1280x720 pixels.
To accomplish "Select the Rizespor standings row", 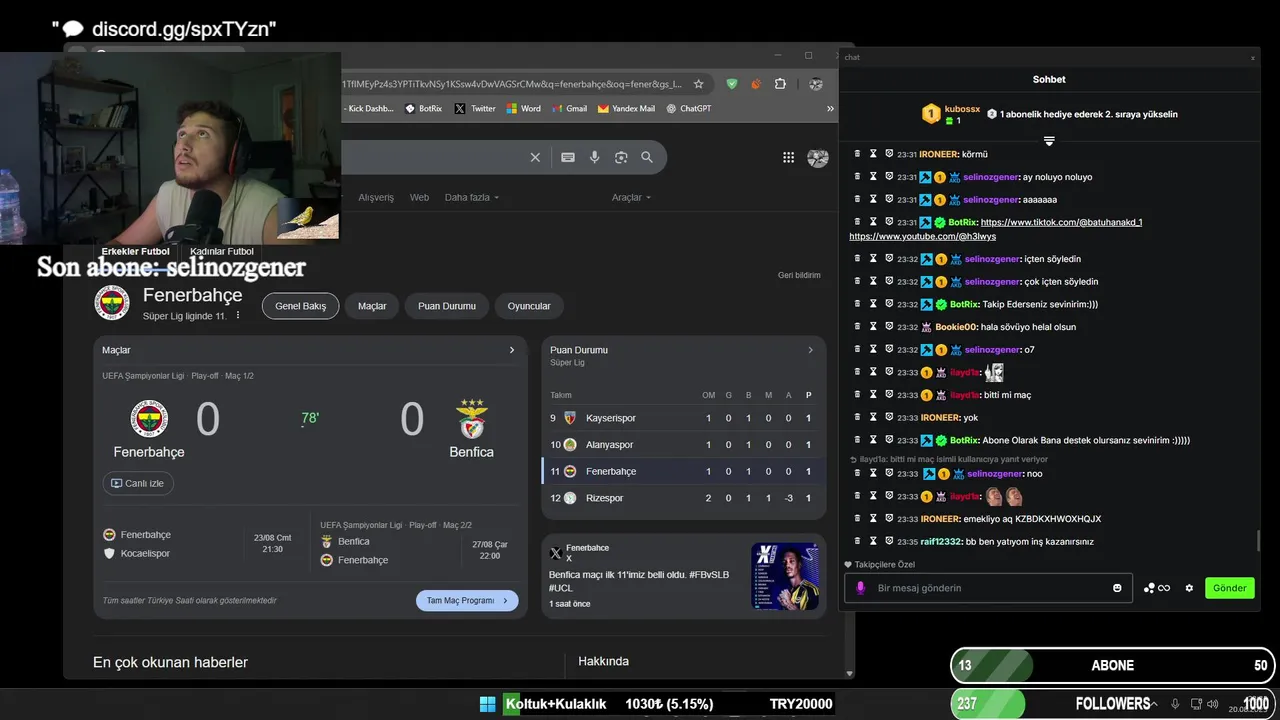I will click(683, 498).
